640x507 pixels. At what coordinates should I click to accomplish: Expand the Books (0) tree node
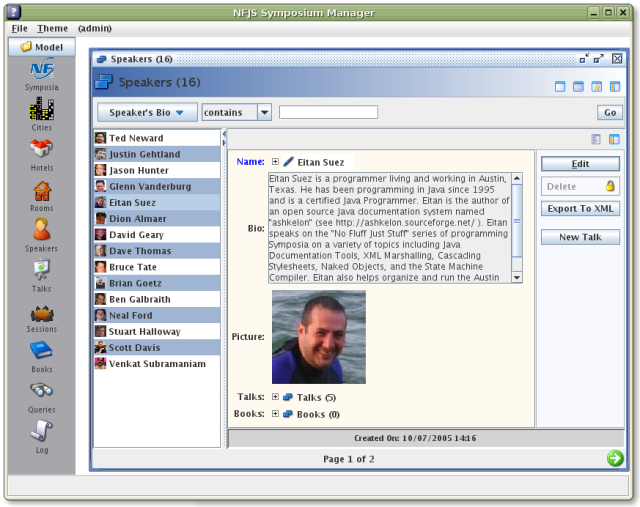click(x=275, y=413)
